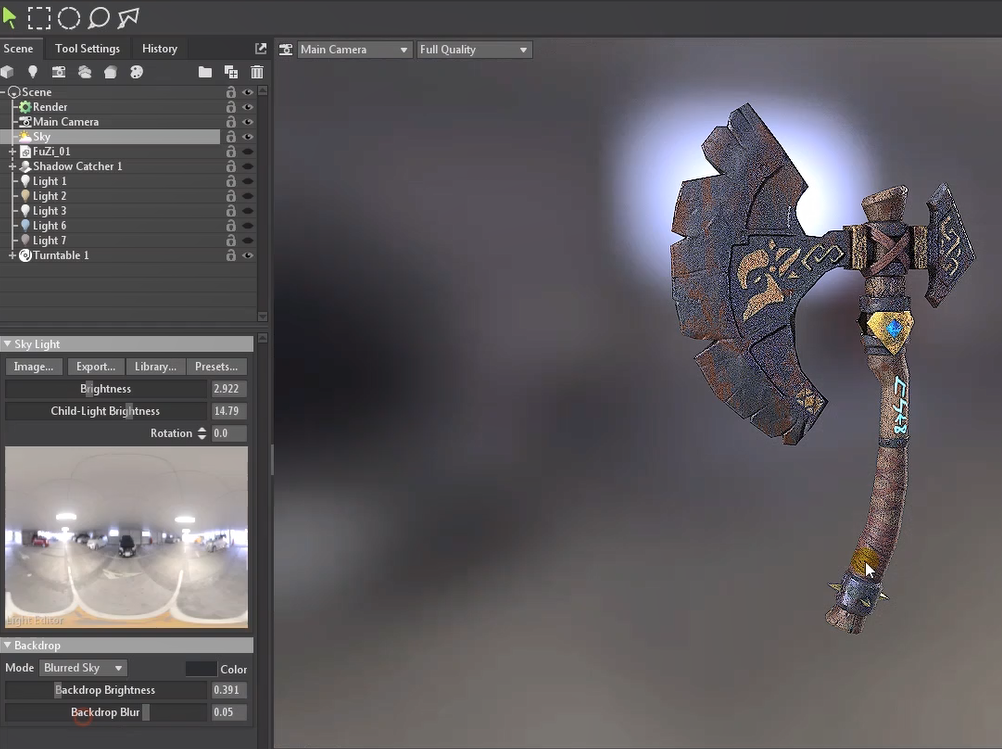
Task: Show the FuZi_01 object via eye icon
Action: pyautogui.click(x=247, y=152)
